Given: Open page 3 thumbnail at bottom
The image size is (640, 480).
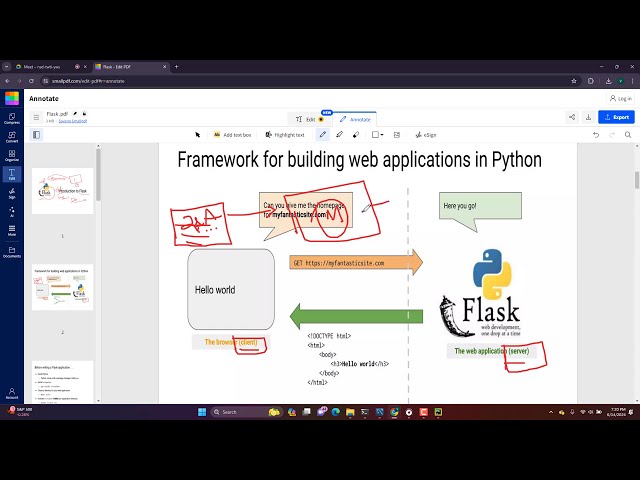Looking at the screenshot, I should (x=62, y=382).
